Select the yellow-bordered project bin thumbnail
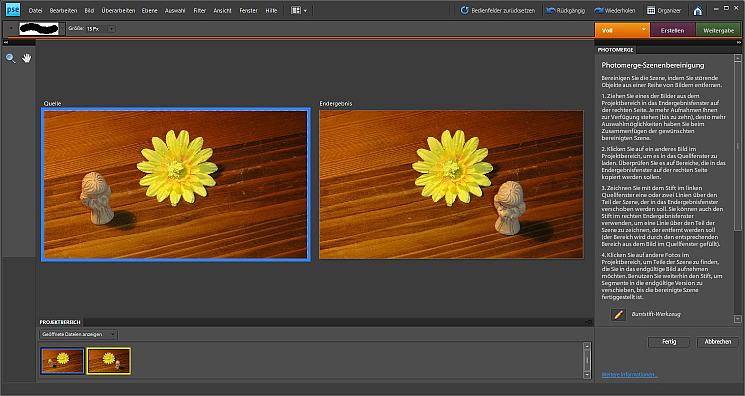The height and width of the screenshot is (396, 745). 108,361
